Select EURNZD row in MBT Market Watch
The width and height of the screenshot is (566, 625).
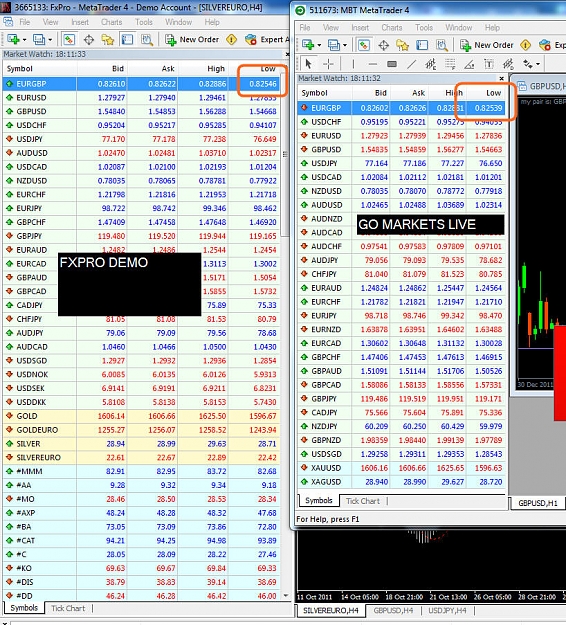click(x=401, y=329)
